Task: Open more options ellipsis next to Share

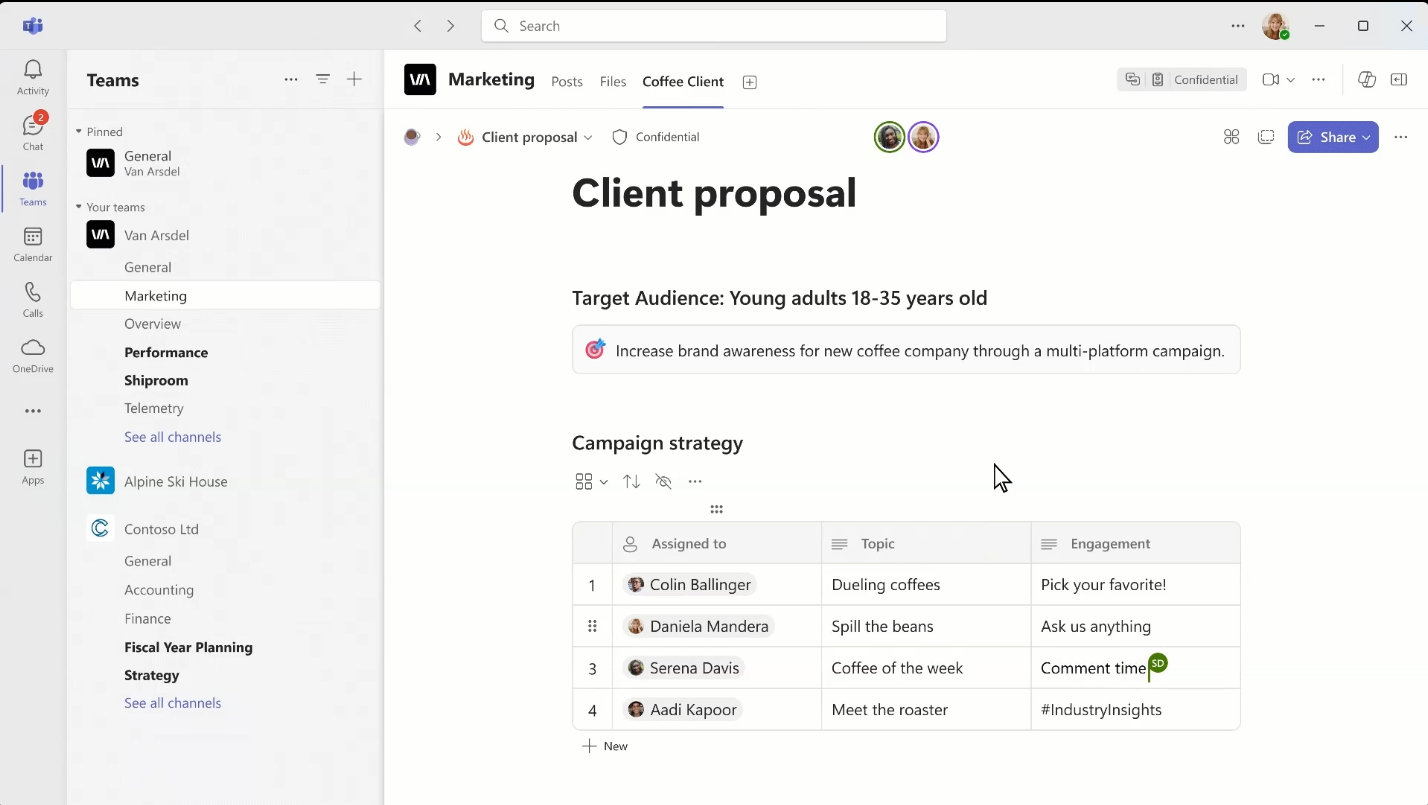Action: (1401, 137)
